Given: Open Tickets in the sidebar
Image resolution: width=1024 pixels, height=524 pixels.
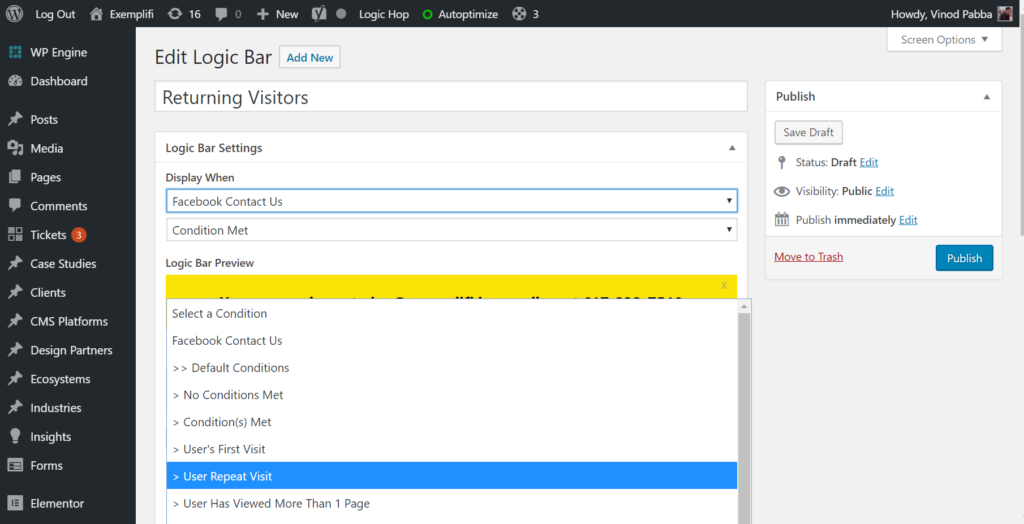Looking at the screenshot, I should 48,235.
